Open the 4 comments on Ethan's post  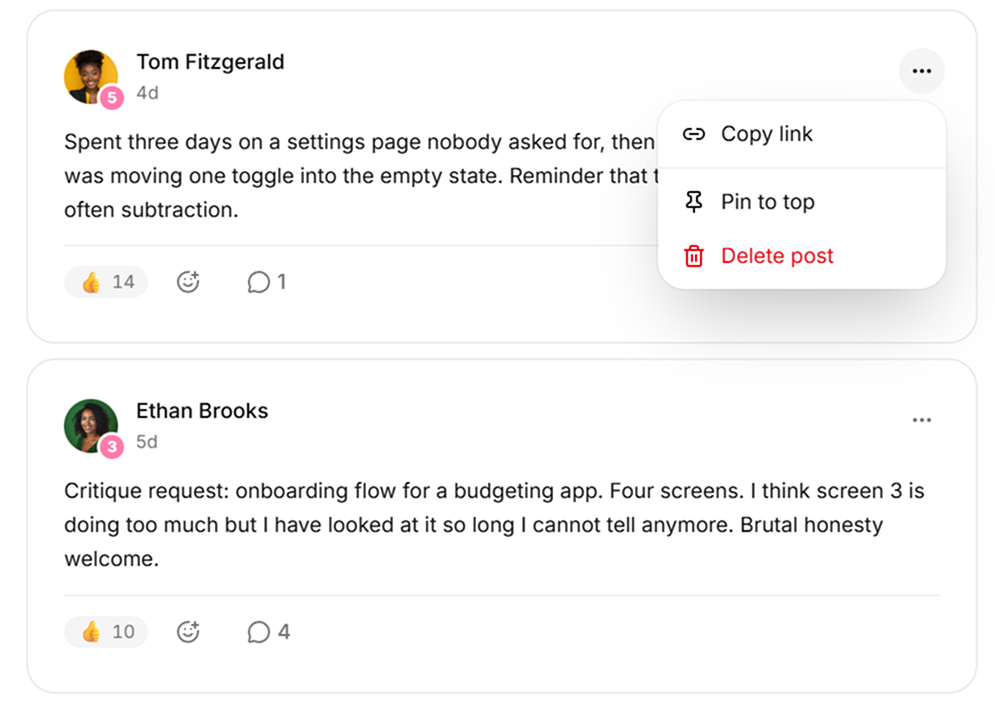(268, 632)
